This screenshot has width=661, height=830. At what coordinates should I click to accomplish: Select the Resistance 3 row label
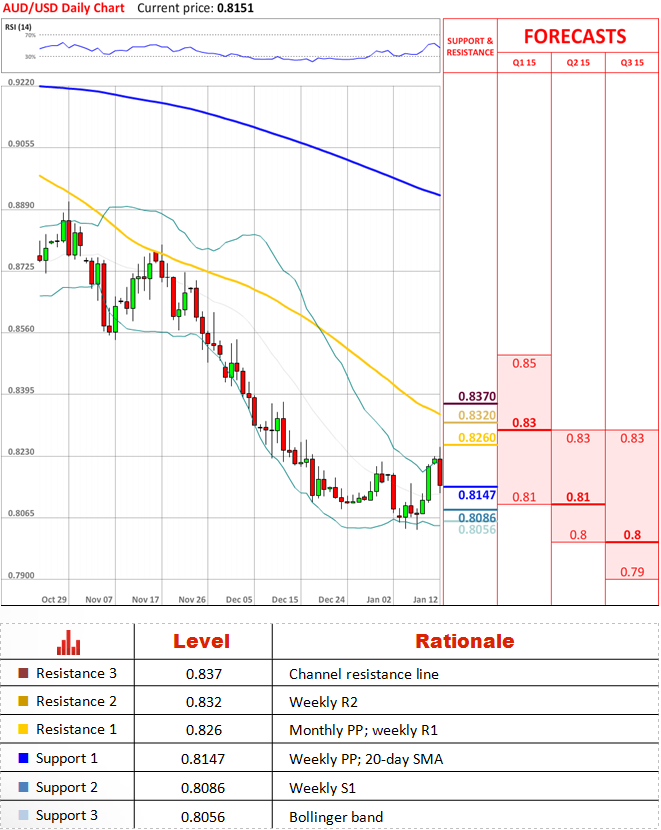76,673
